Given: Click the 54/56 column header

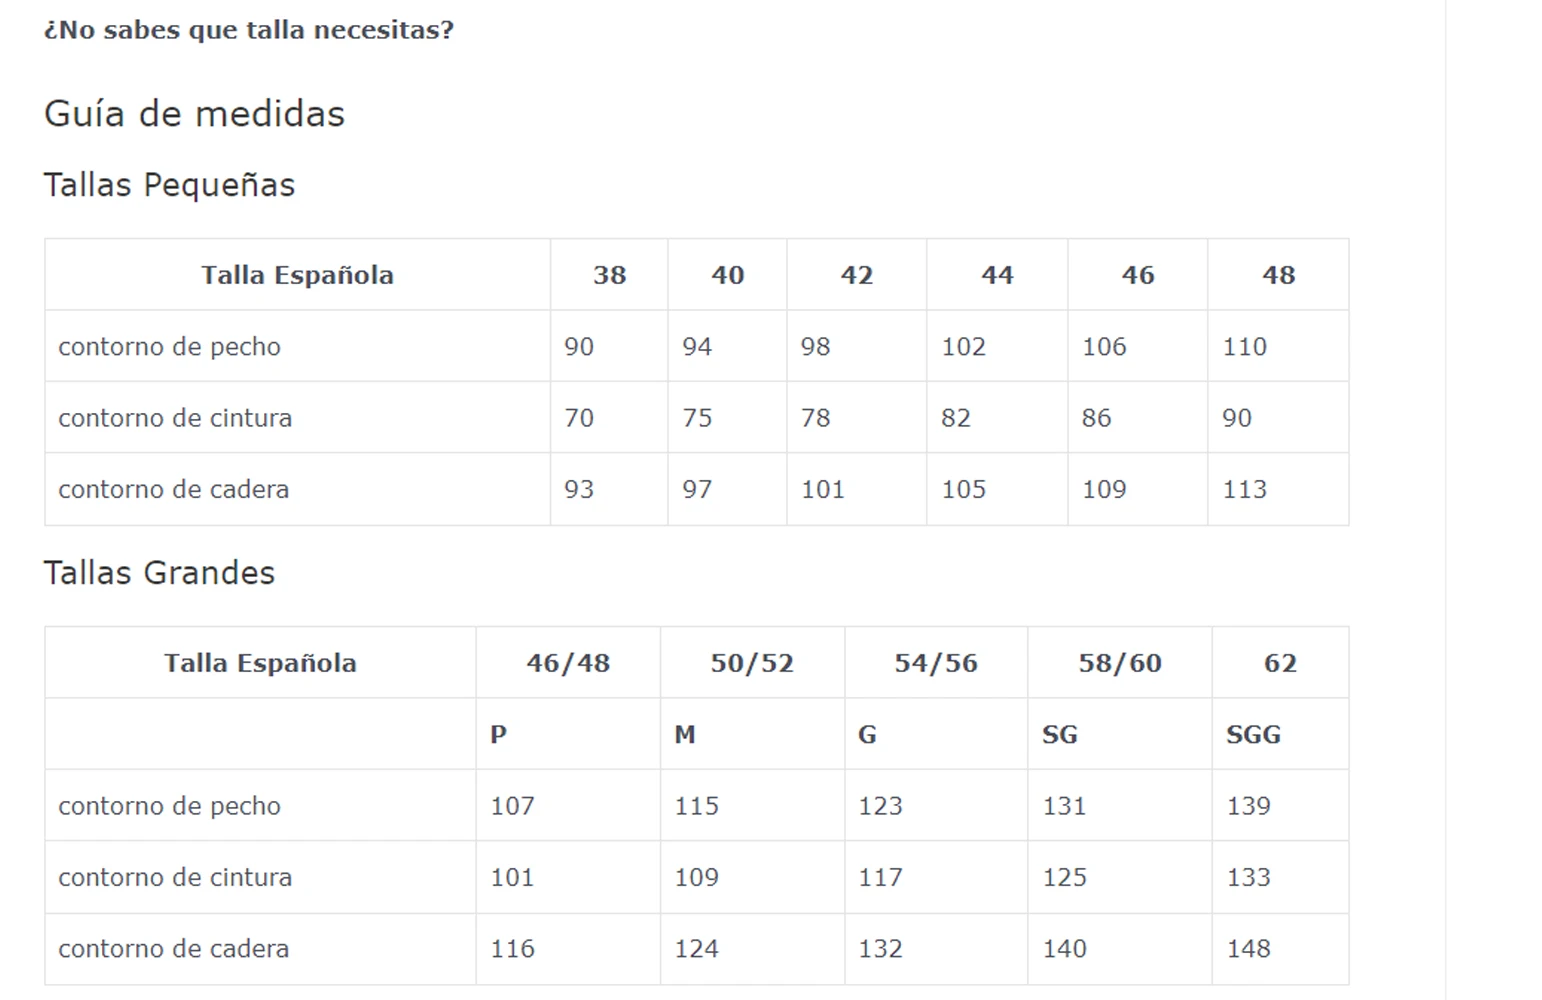Looking at the screenshot, I should pos(936,663).
